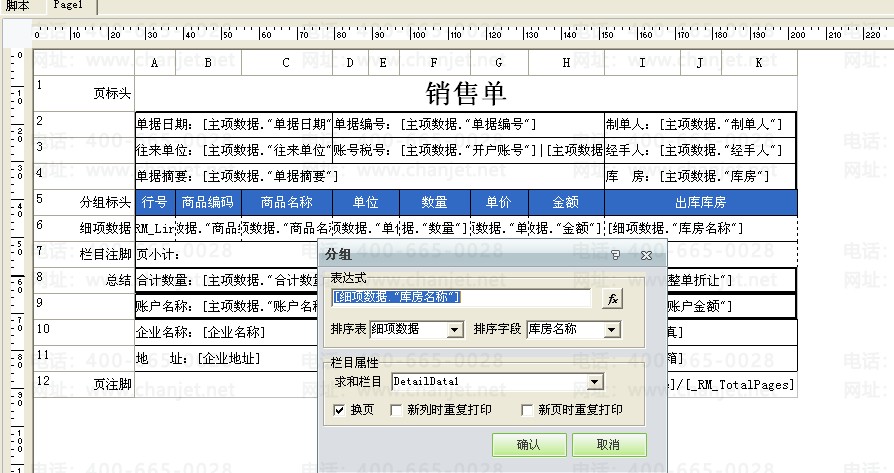The width and height of the screenshot is (894, 473).
Task: Click the help icon in 分组 dialog title bar
Action: [617, 255]
